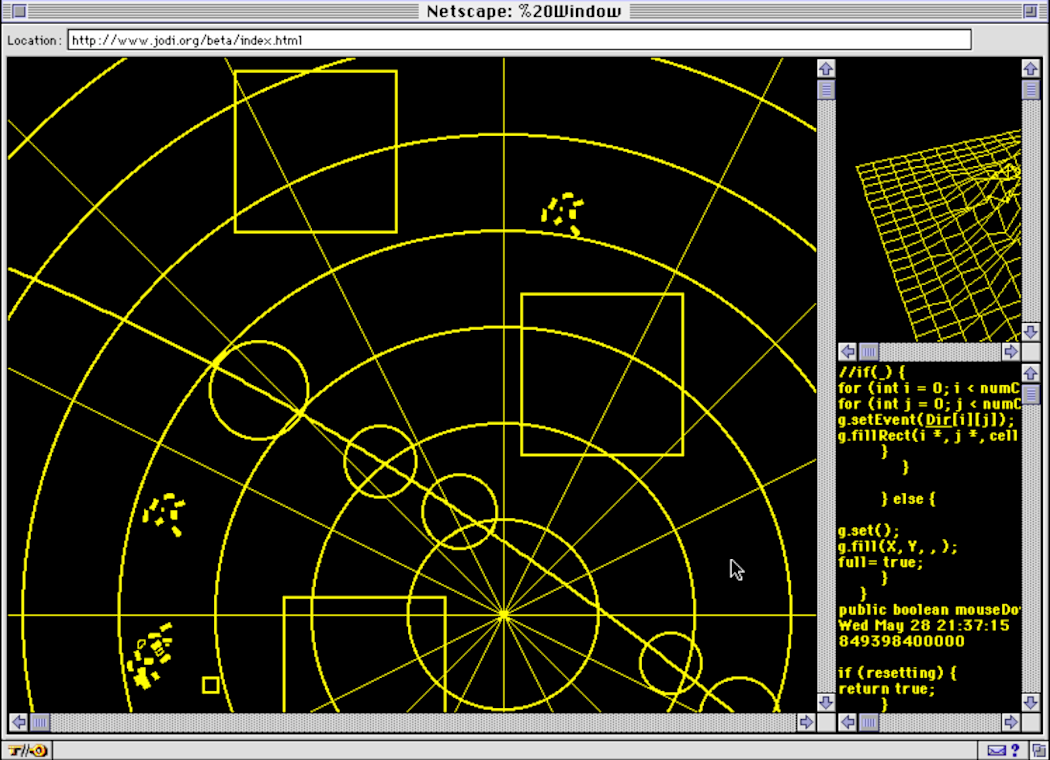Click the close box in title bar
The image size is (1050, 760).
19,11
